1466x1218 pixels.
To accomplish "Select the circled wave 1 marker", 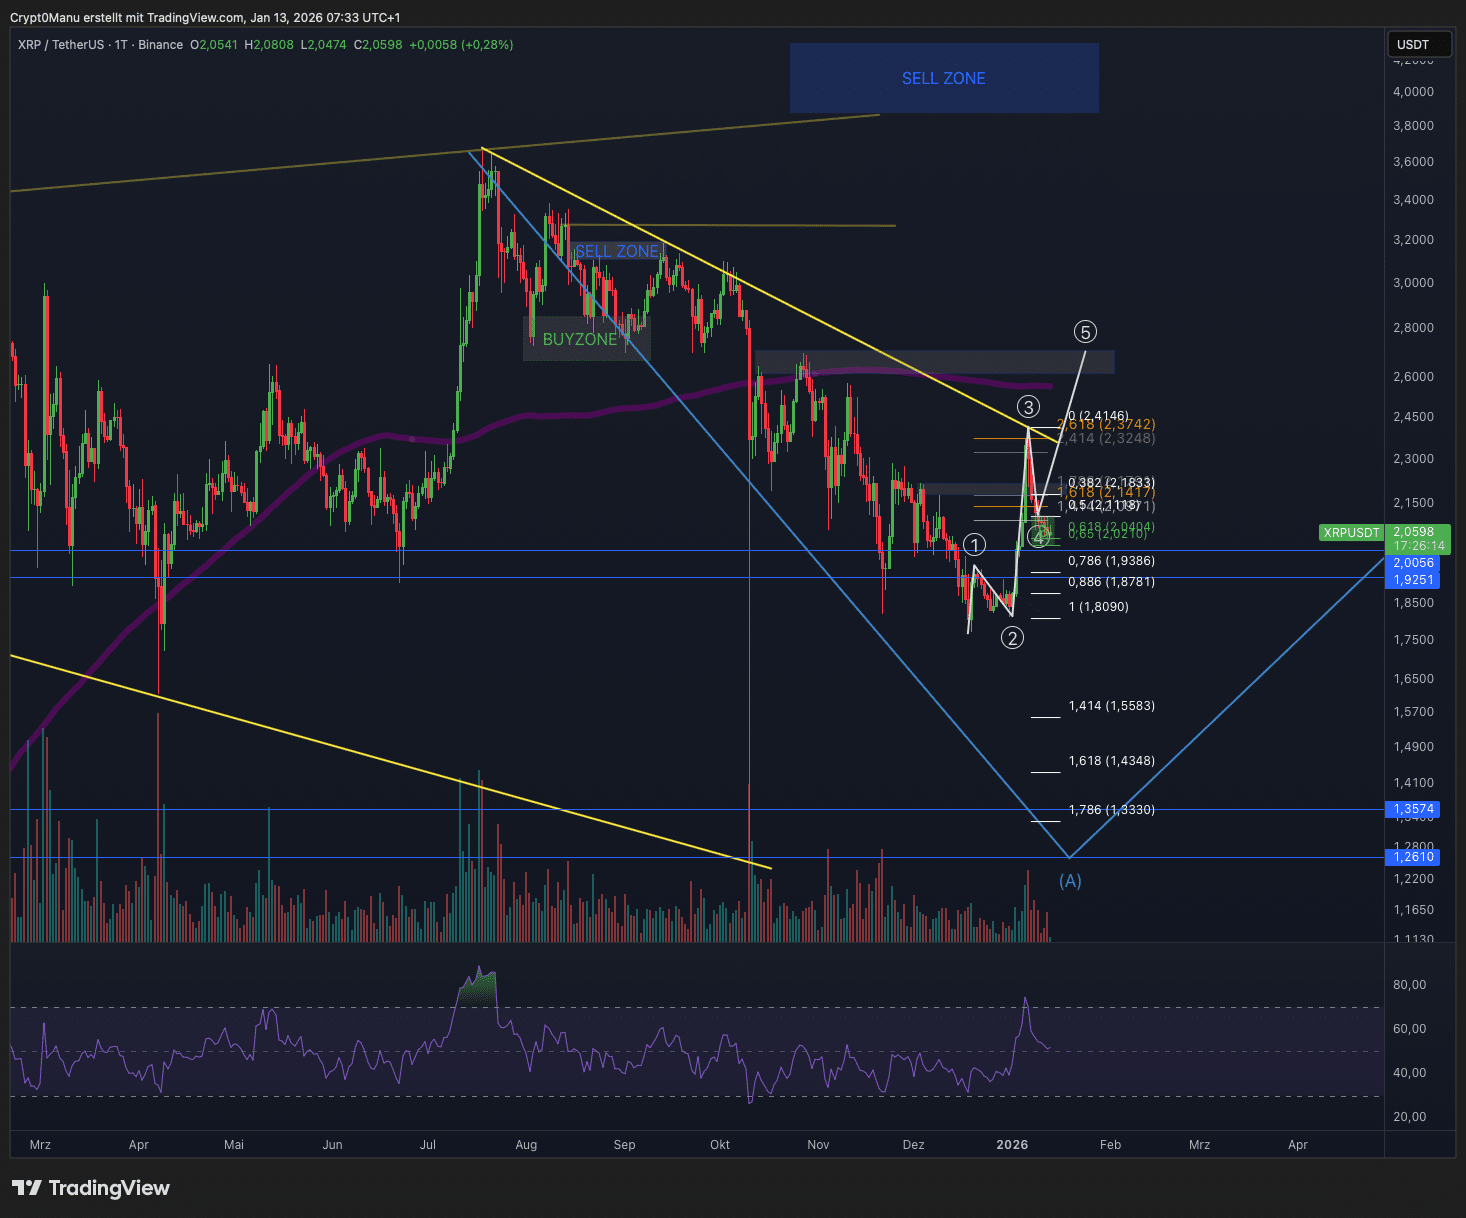I will (975, 545).
